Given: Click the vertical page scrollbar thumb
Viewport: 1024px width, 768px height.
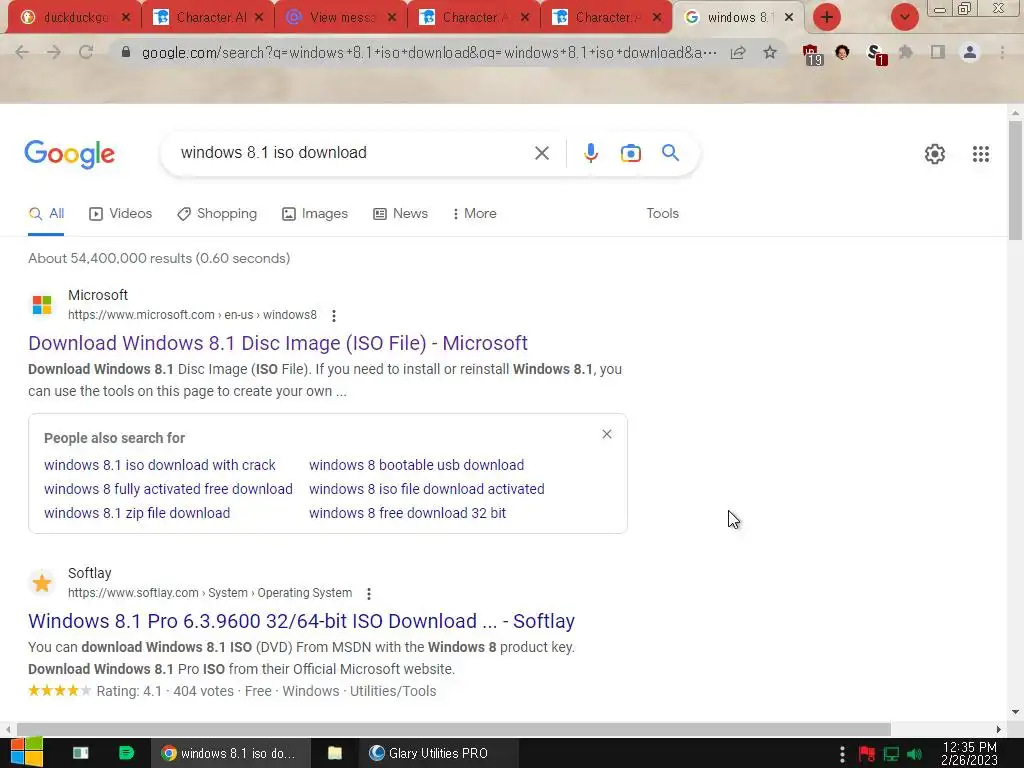Looking at the screenshot, I should (1015, 180).
